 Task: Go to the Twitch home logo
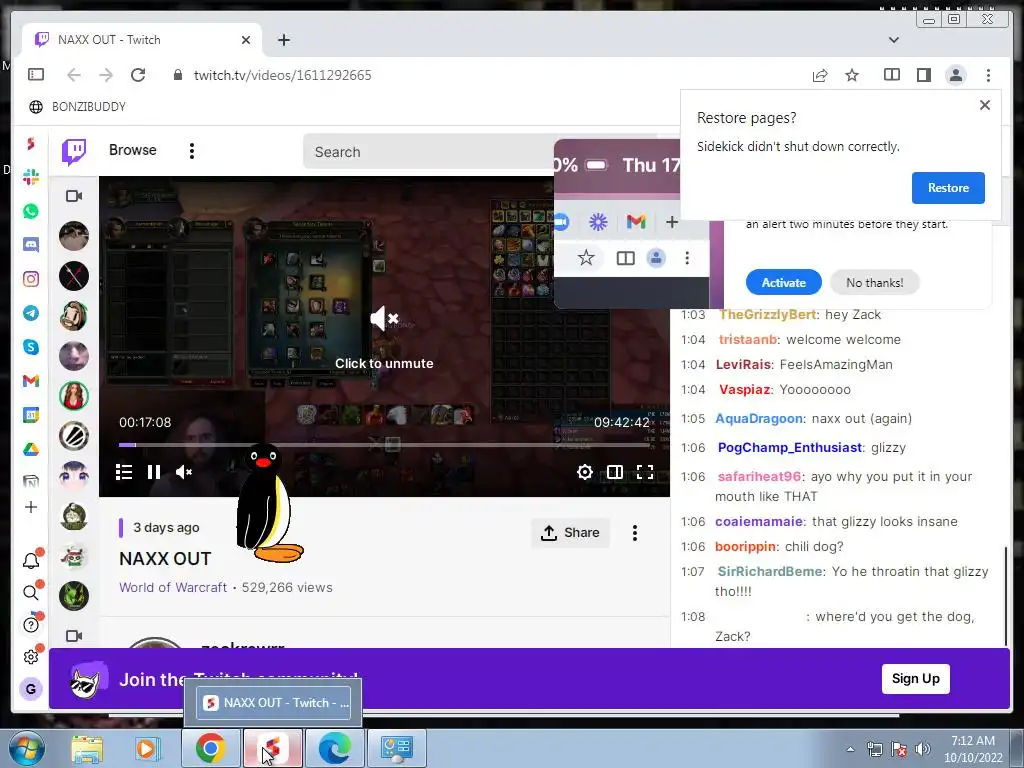(x=74, y=152)
